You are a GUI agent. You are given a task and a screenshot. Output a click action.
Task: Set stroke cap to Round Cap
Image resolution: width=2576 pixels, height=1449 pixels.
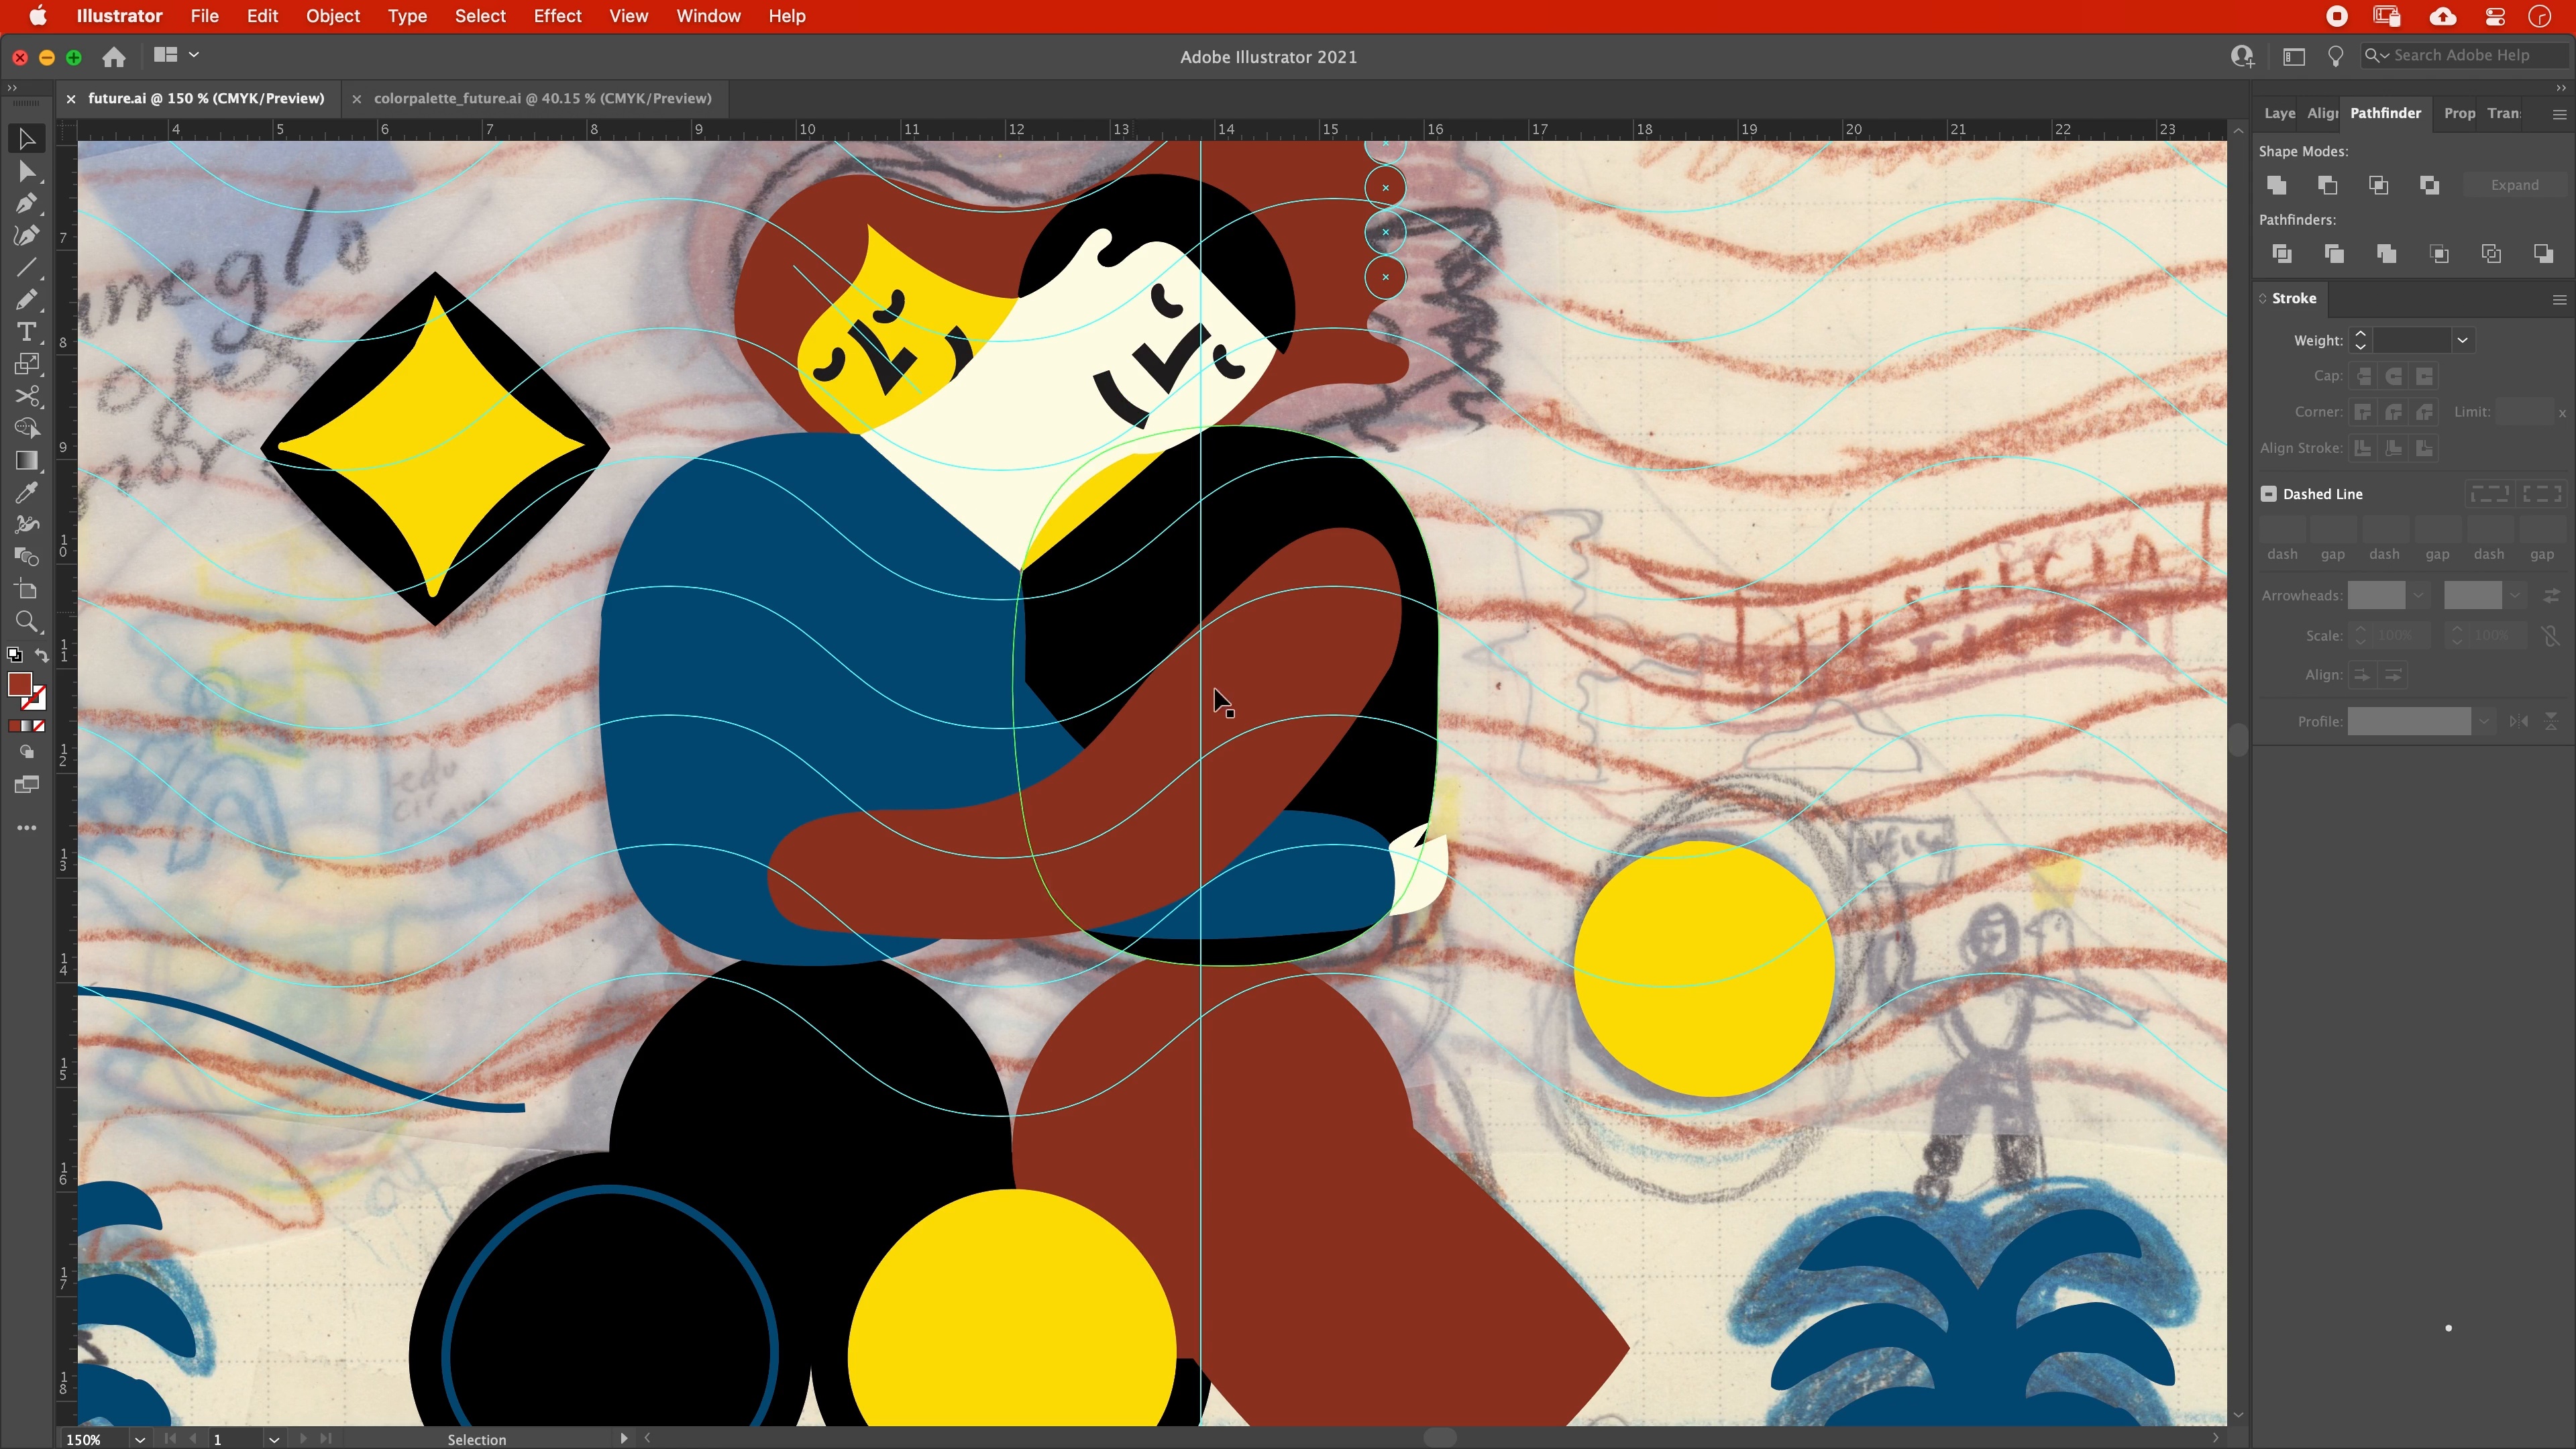coord(2394,376)
